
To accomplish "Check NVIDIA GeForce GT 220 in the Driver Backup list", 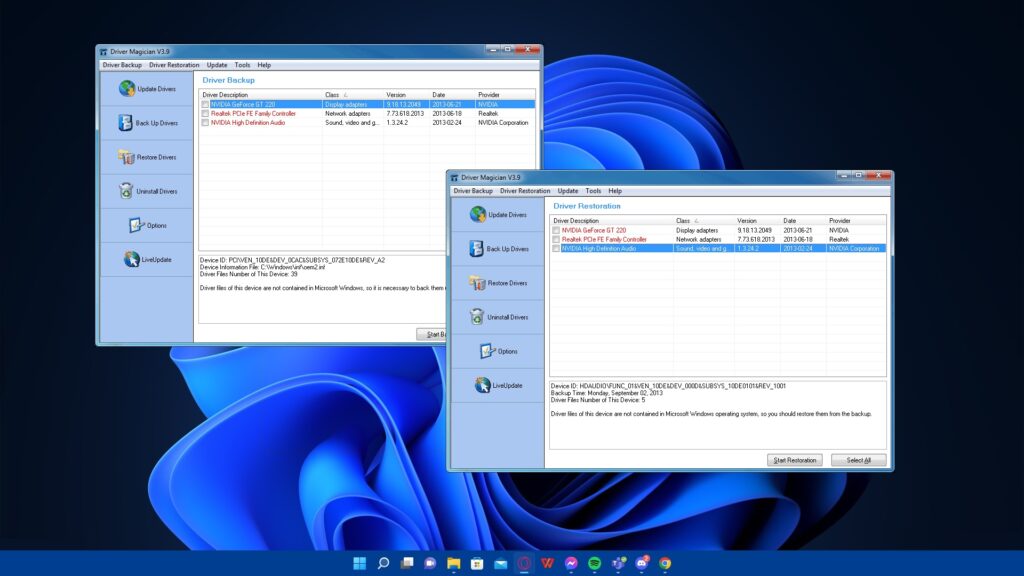I will tap(205, 104).
